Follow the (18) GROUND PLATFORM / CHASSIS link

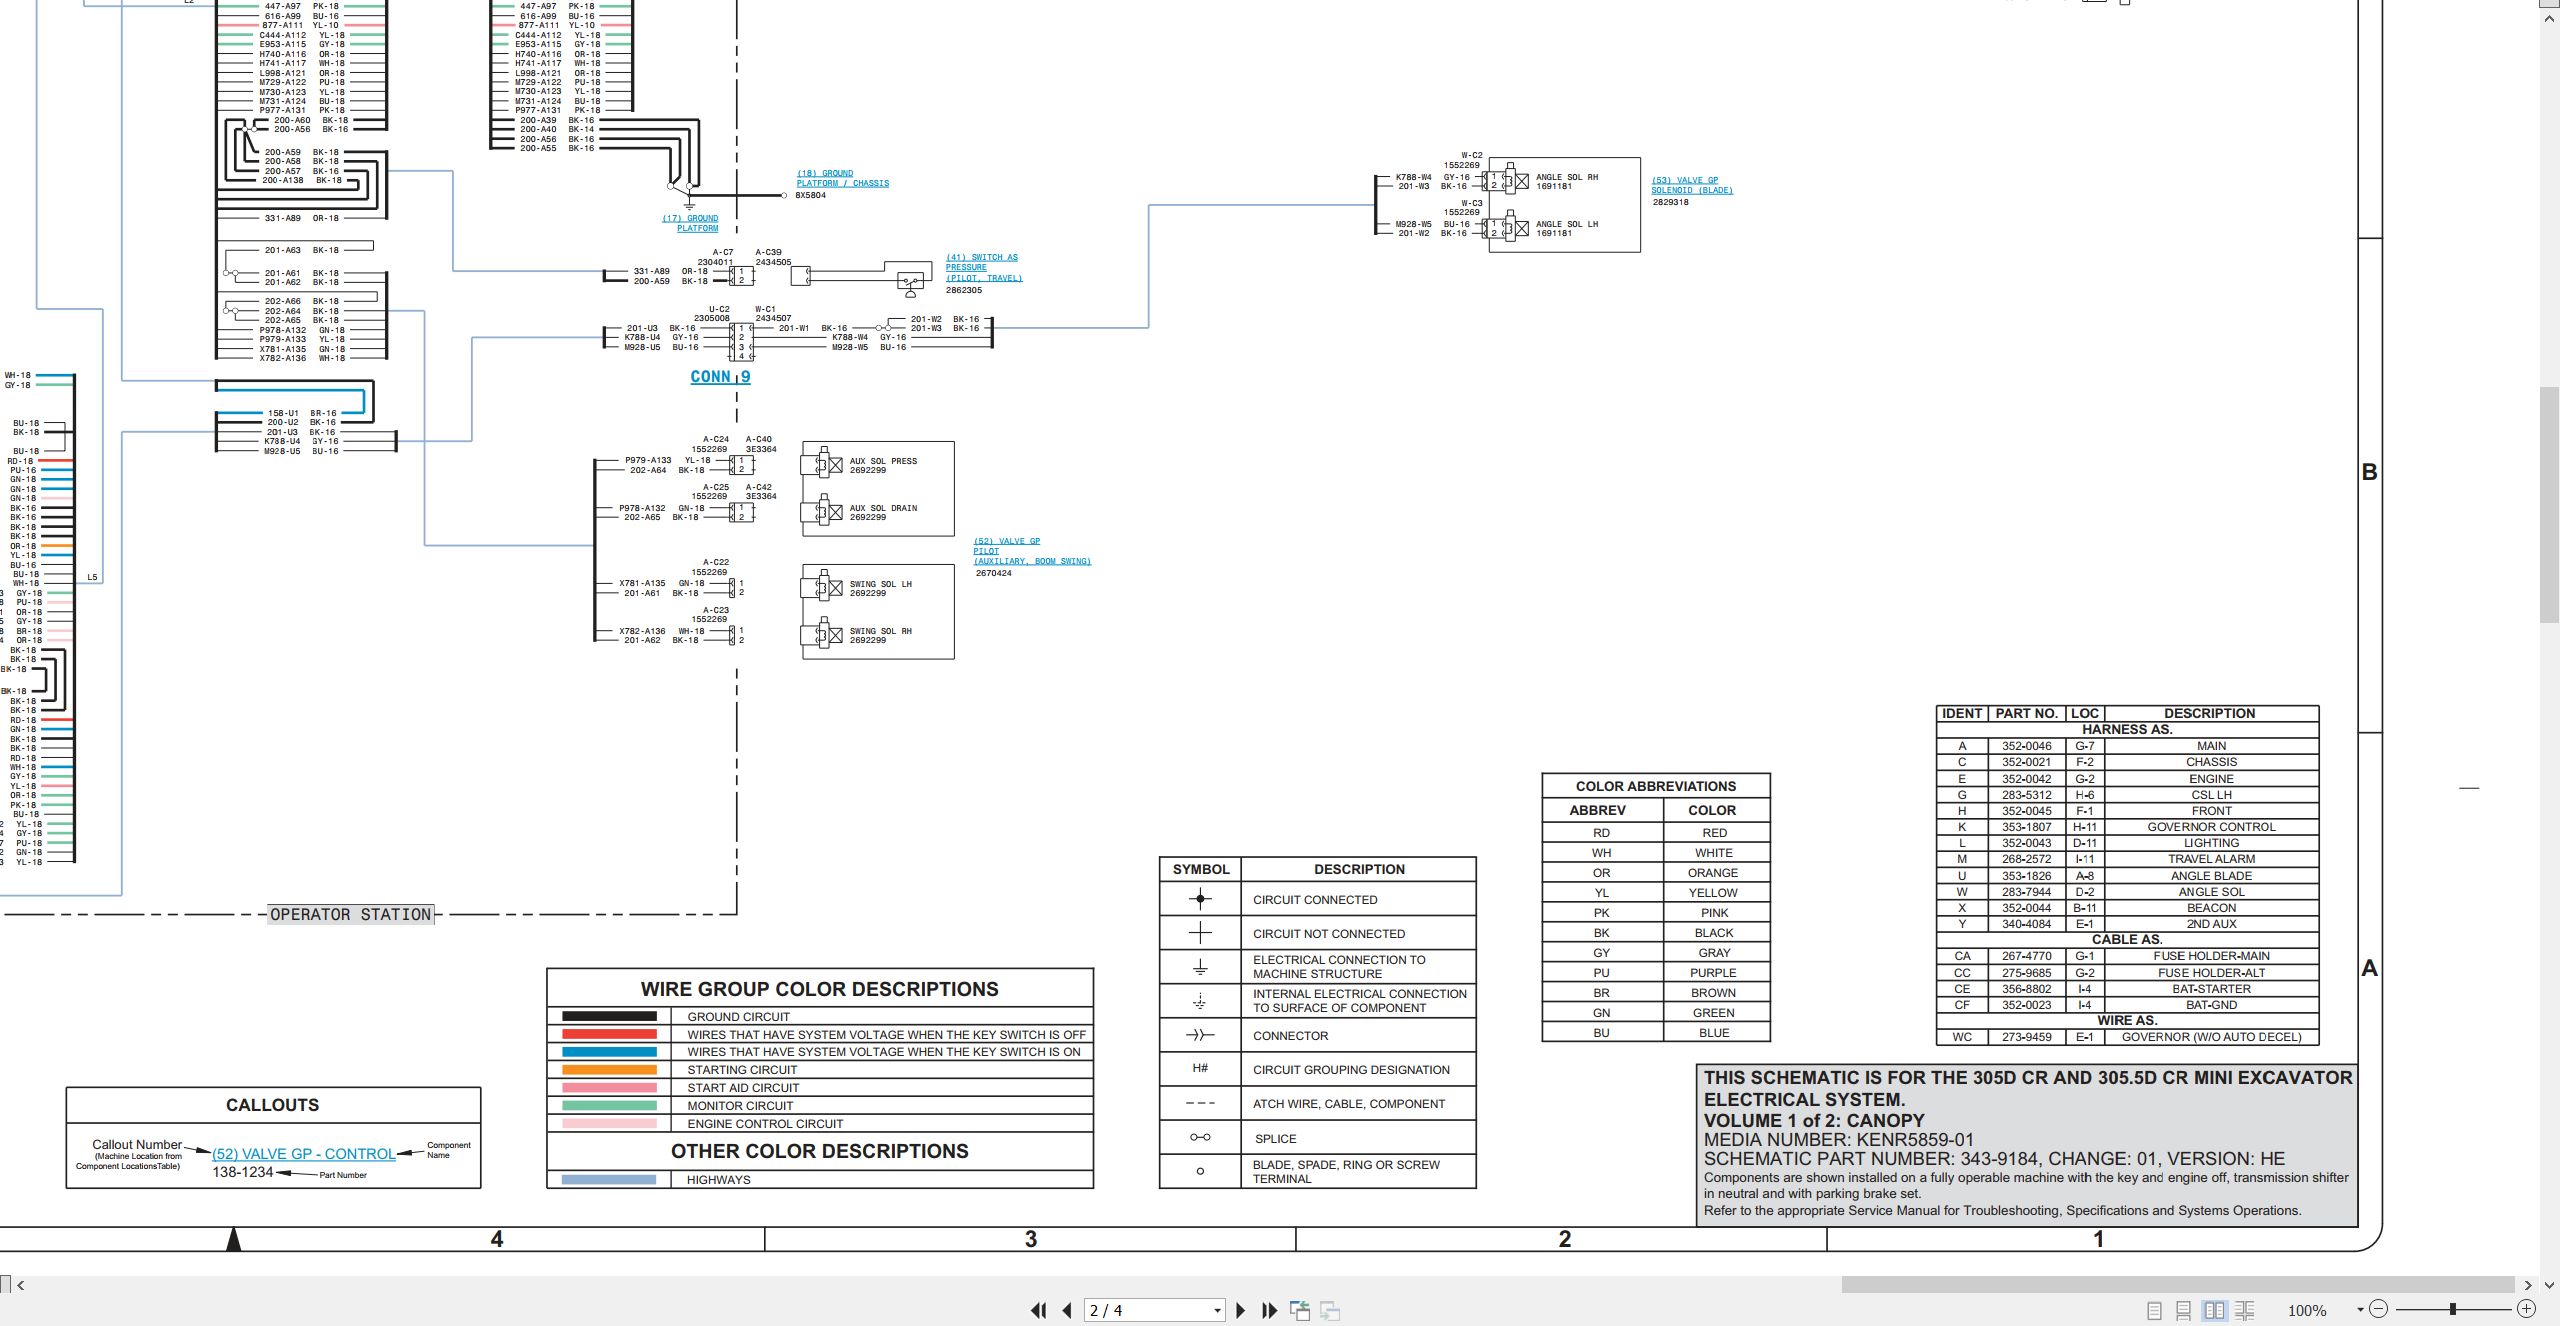[842, 178]
